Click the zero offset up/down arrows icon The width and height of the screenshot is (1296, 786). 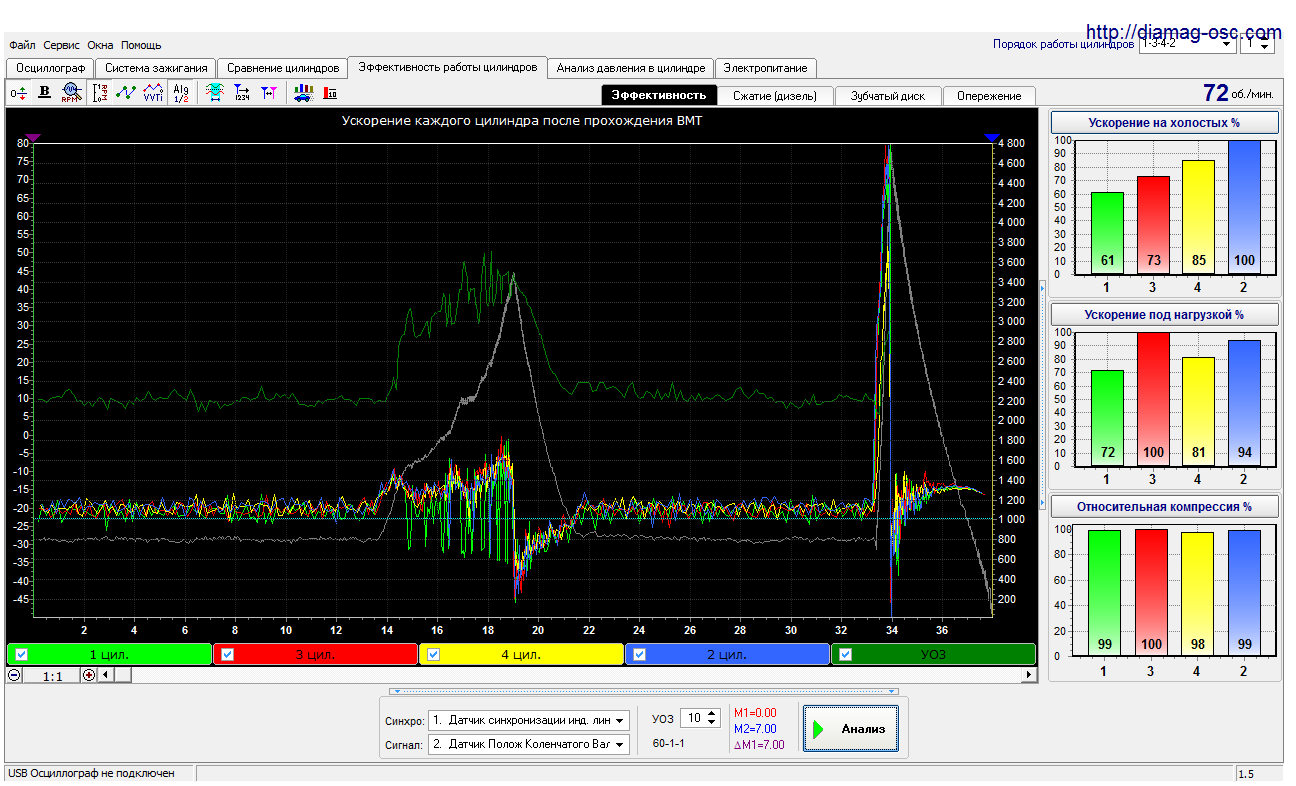pyautogui.click(x=19, y=93)
